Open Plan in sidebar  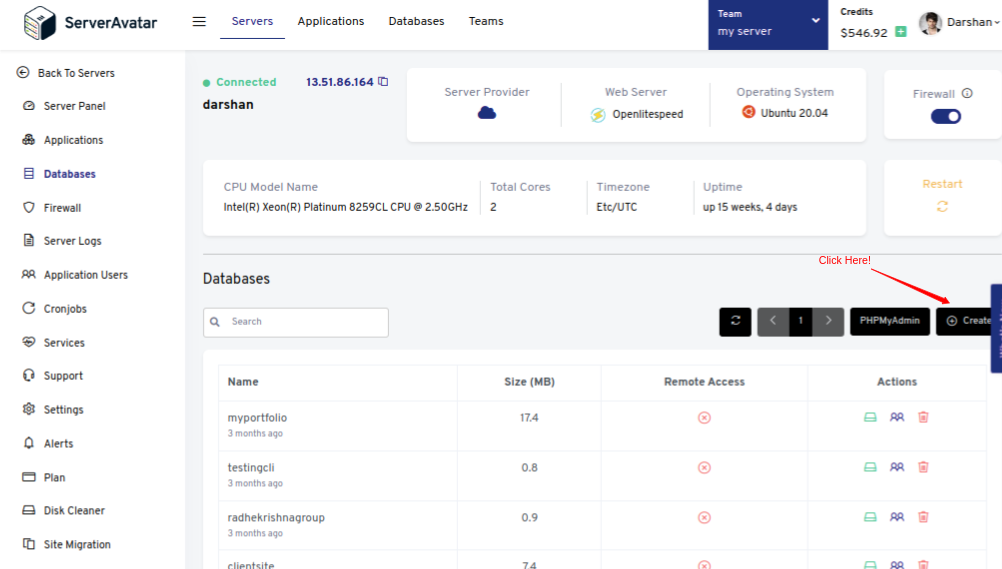(43, 478)
